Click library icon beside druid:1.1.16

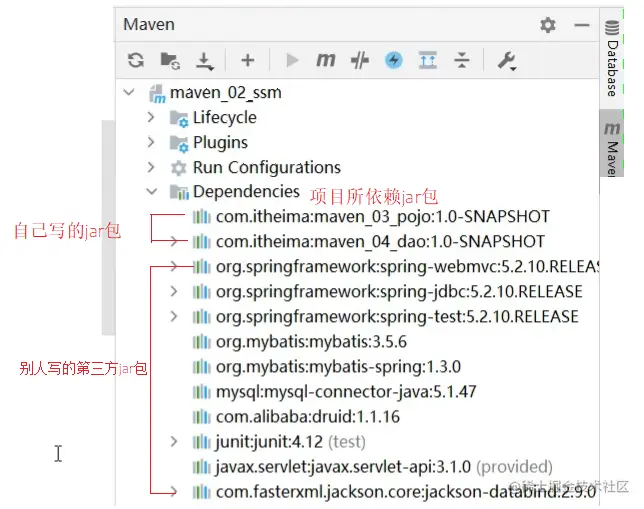[x=202, y=417]
